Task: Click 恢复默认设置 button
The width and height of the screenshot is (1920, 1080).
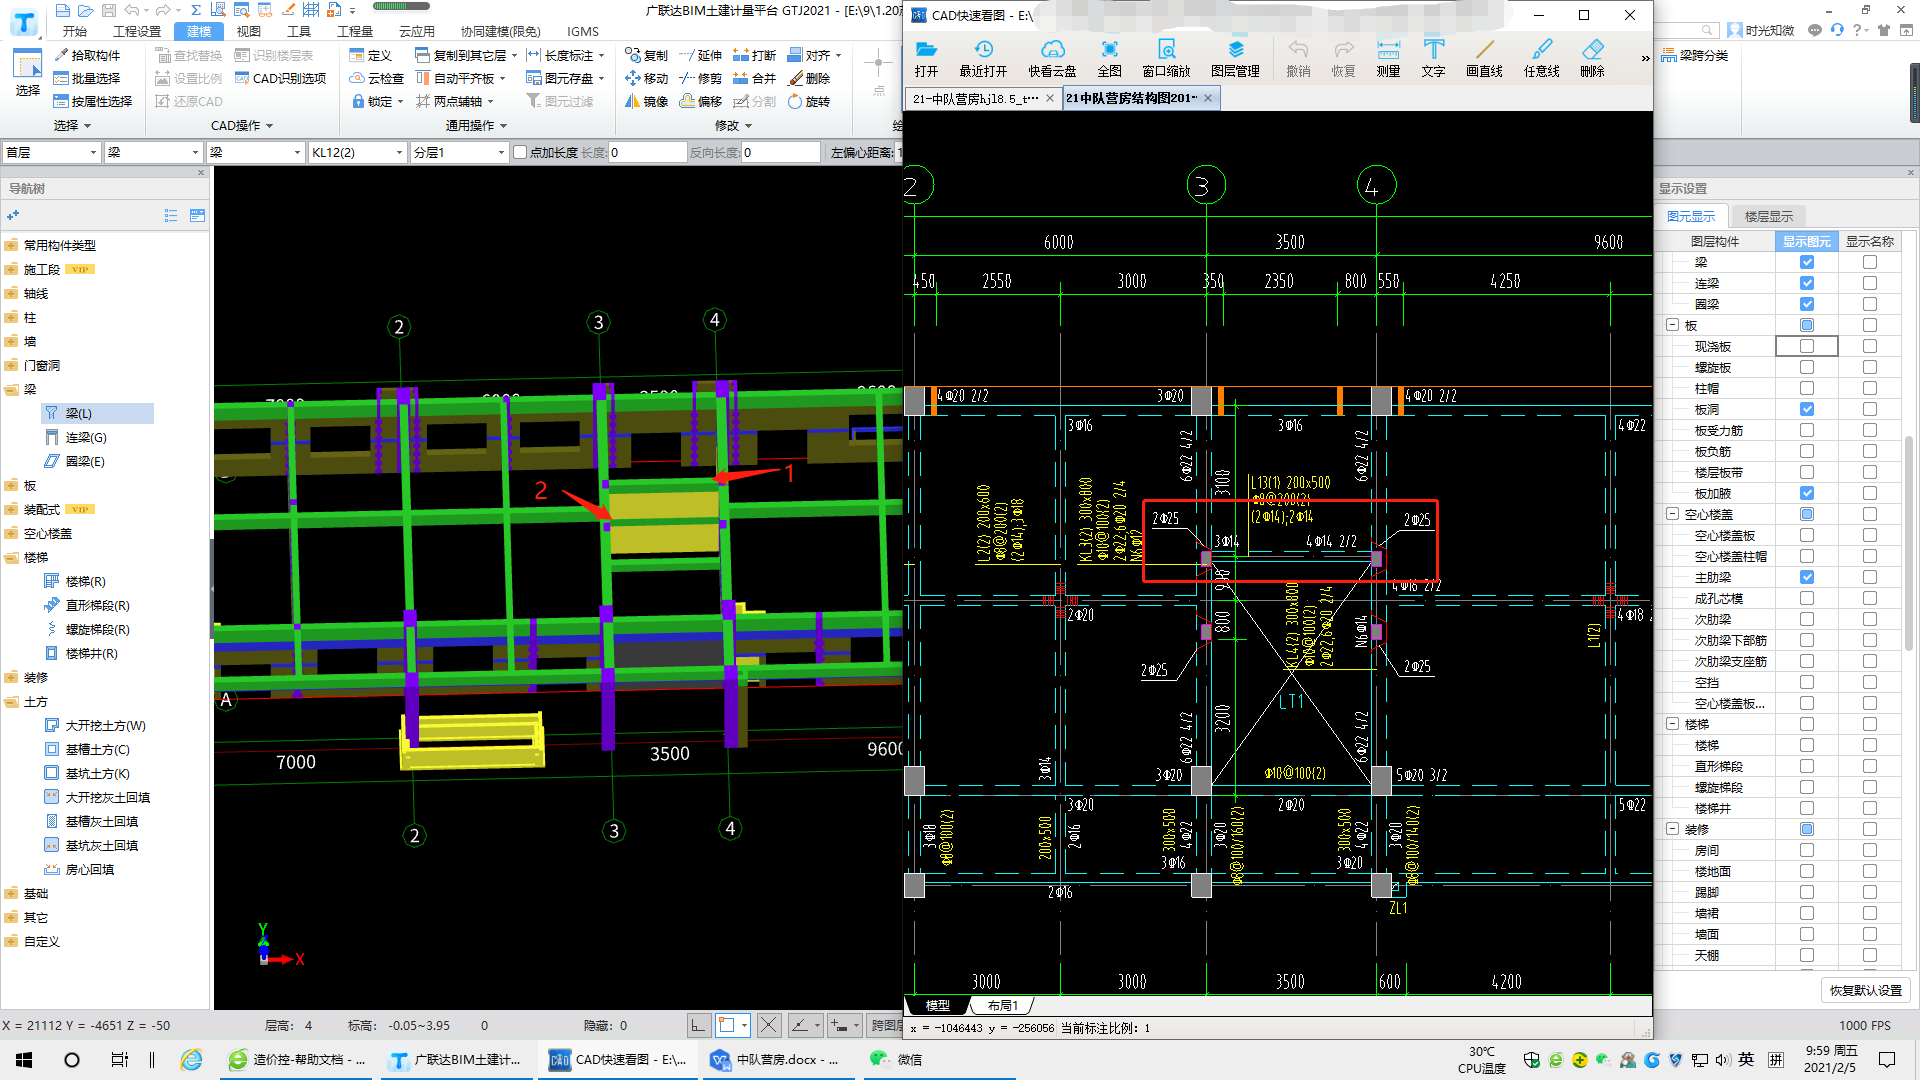Action: (1865, 990)
